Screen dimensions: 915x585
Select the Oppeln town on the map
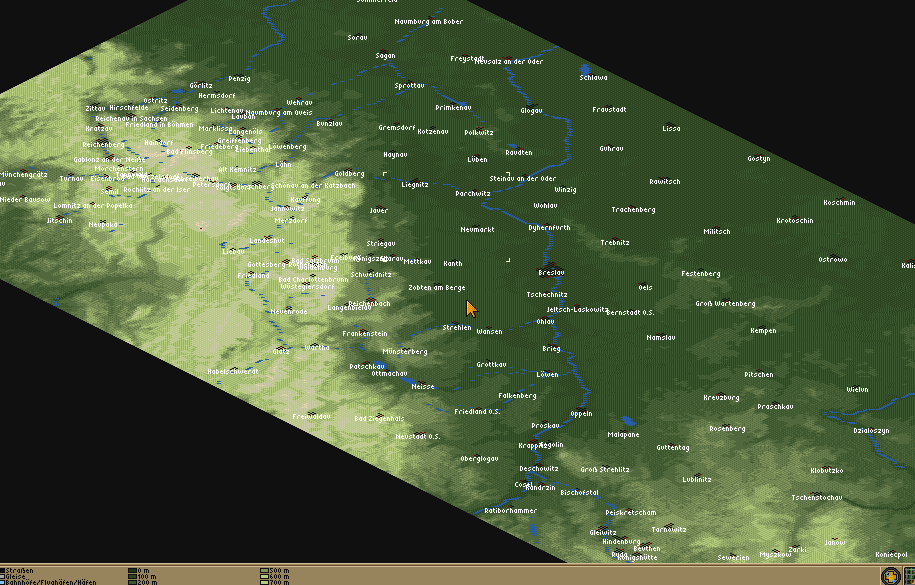pyautogui.click(x=581, y=413)
